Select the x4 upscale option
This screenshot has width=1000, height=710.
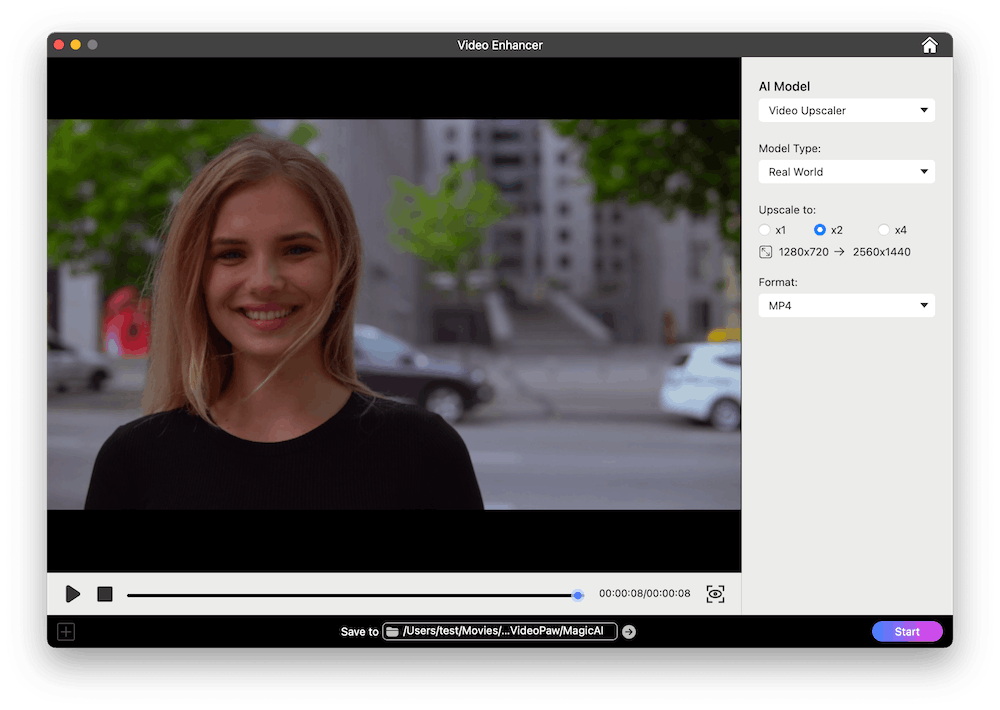tap(884, 230)
